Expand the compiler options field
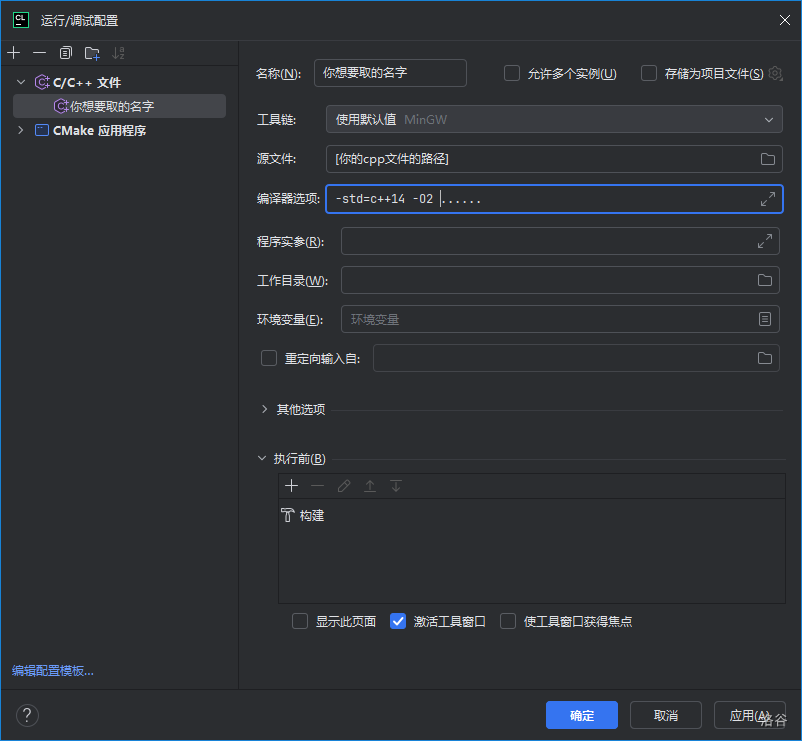The width and height of the screenshot is (802, 741). pyautogui.click(x=767, y=199)
